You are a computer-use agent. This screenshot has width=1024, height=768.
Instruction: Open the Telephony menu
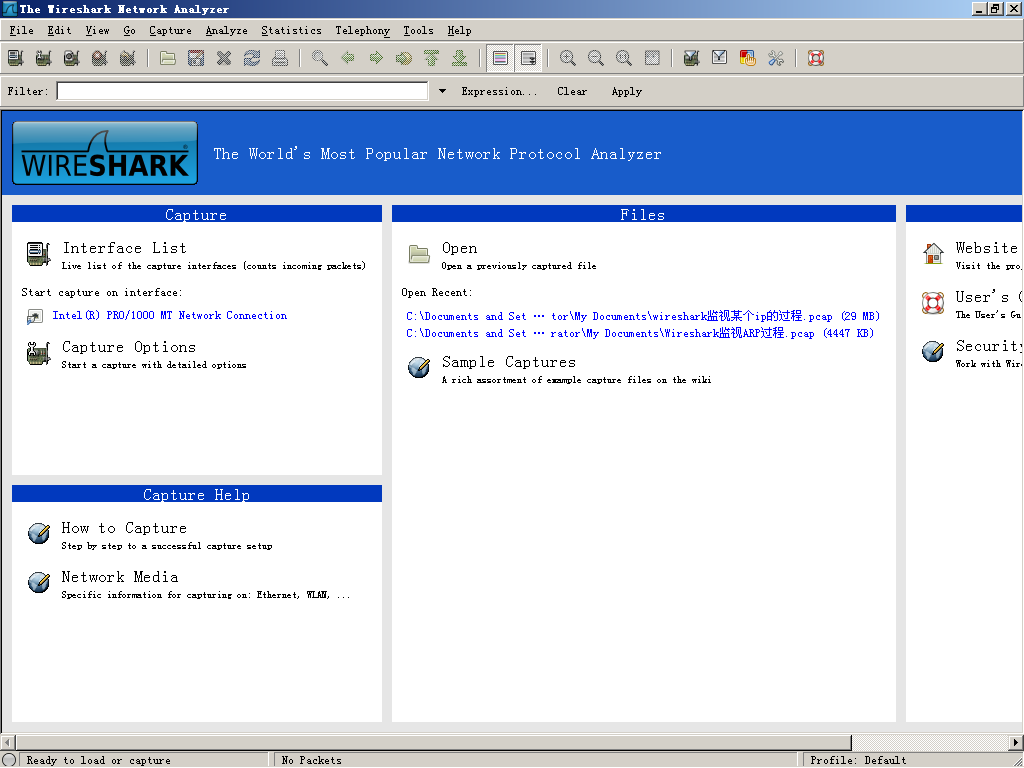click(362, 31)
